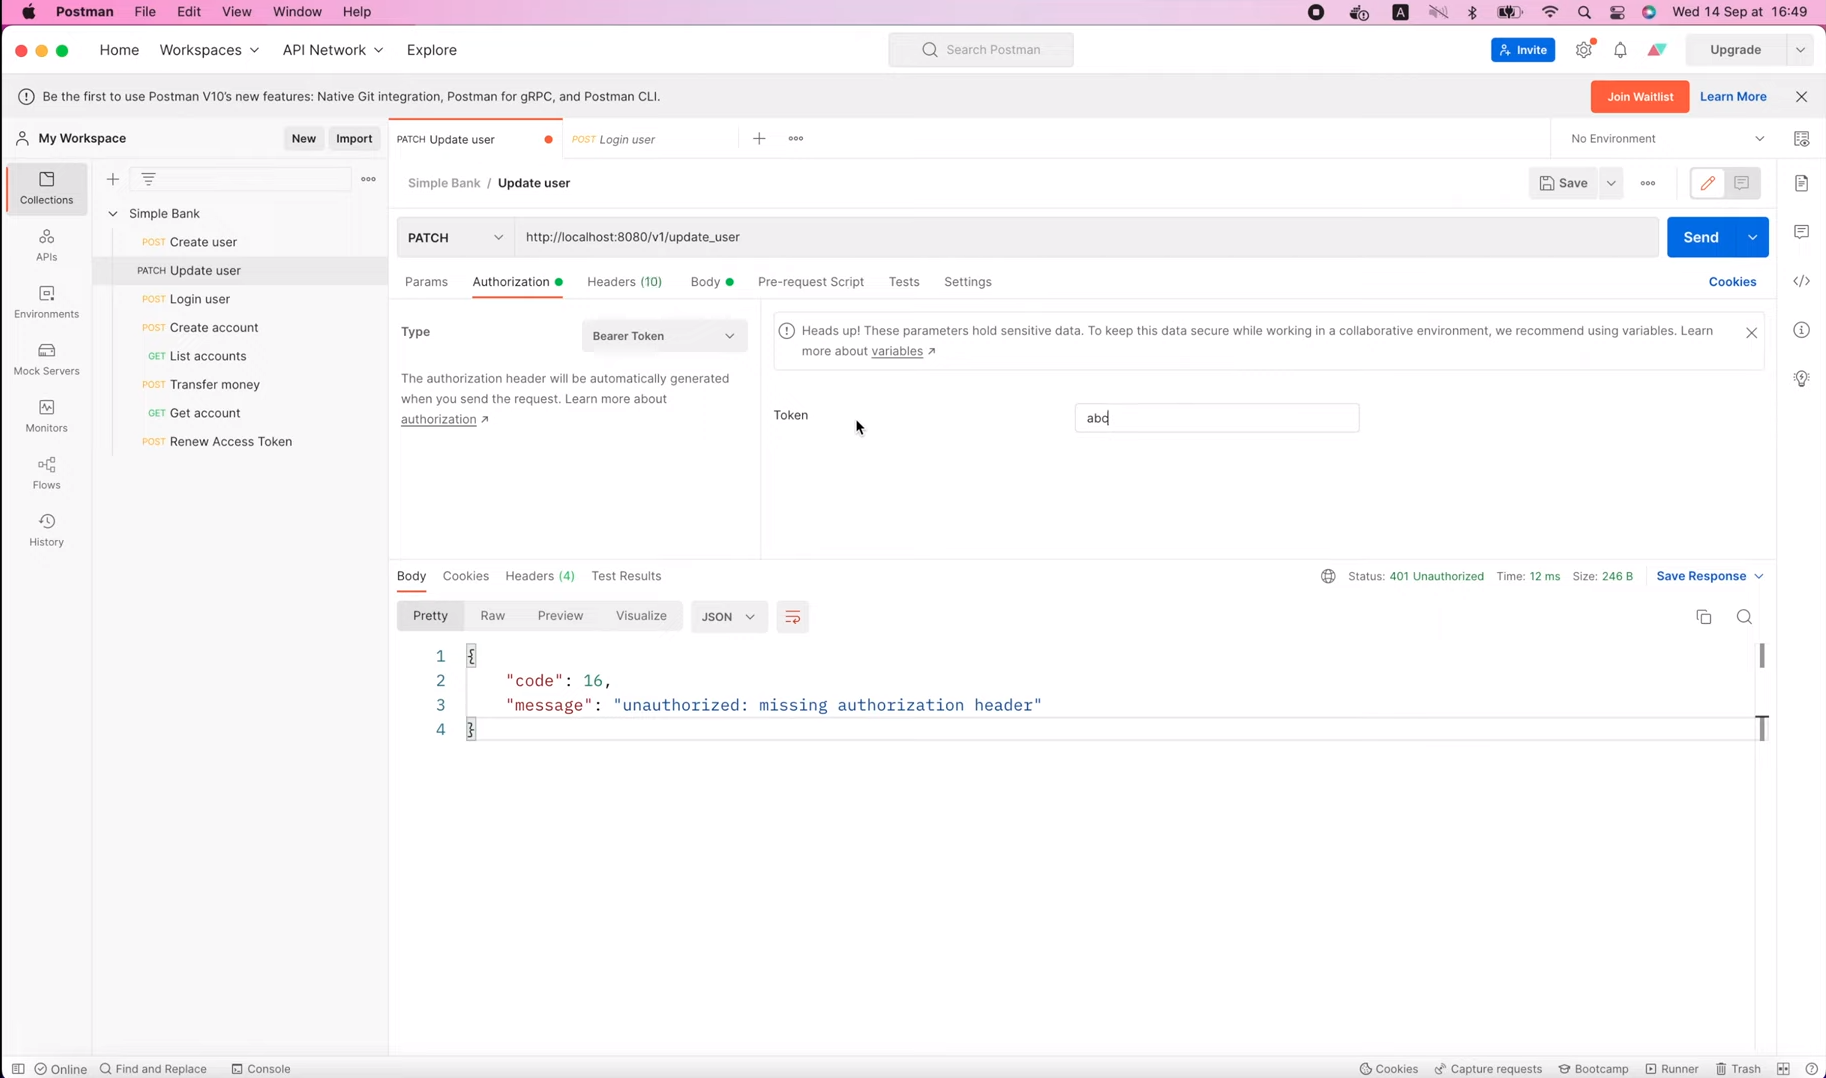Switch to the Login user request tab

click(650, 139)
